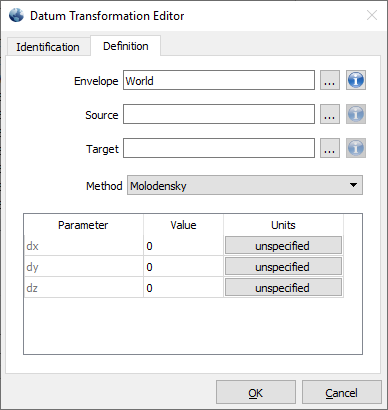Switch to the Identification tab
Image resolution: width=388 pixels, height=410 pixels.
(x=48, y=47)
